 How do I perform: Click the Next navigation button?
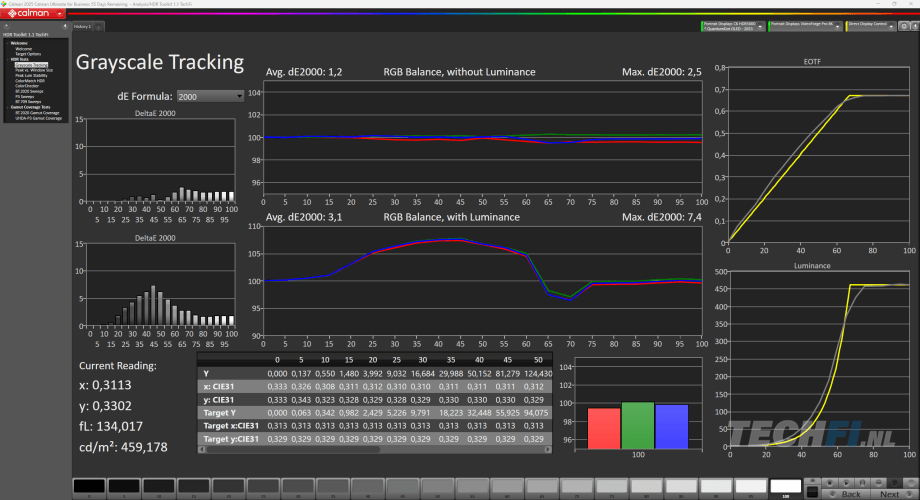(895, 494)
